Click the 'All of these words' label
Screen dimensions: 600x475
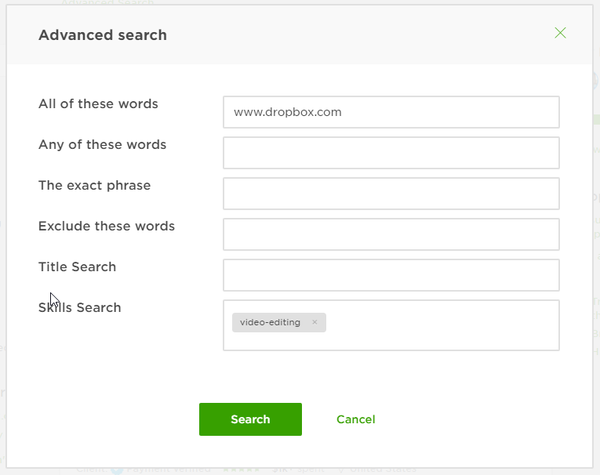(x=98, y=104)
